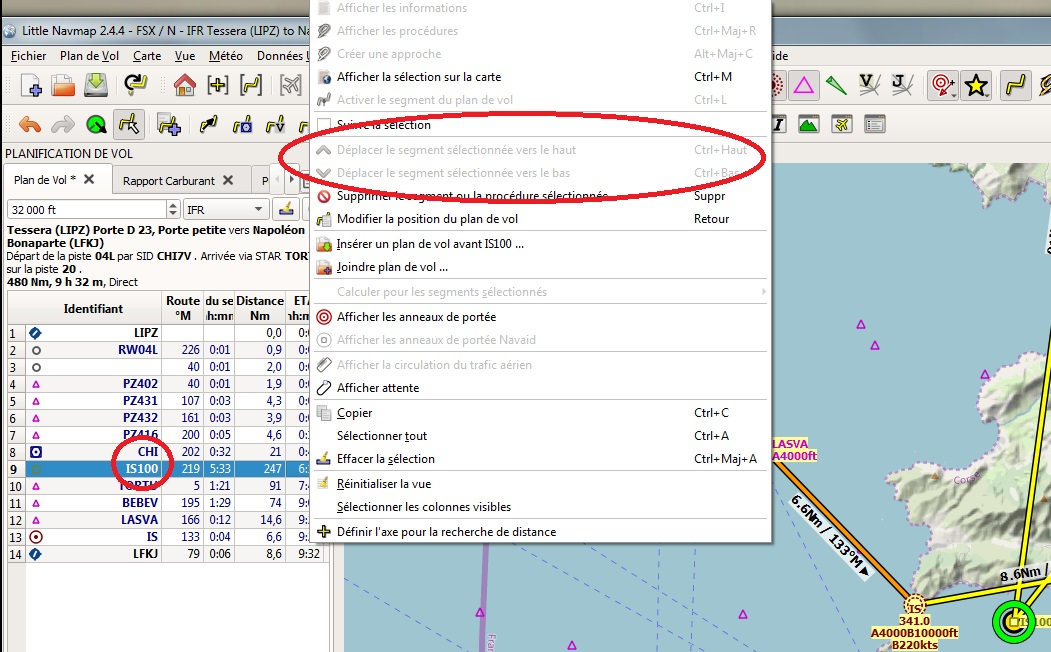Open the Vue menu
The width and height of the screenshot is (1051, 652).
tap(185, 56)
